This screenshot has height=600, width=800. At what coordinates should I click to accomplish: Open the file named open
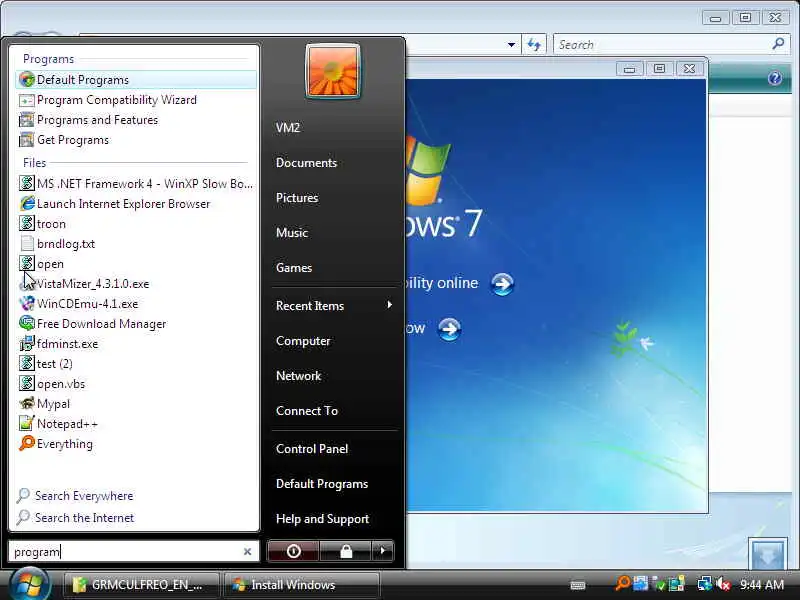136,264
